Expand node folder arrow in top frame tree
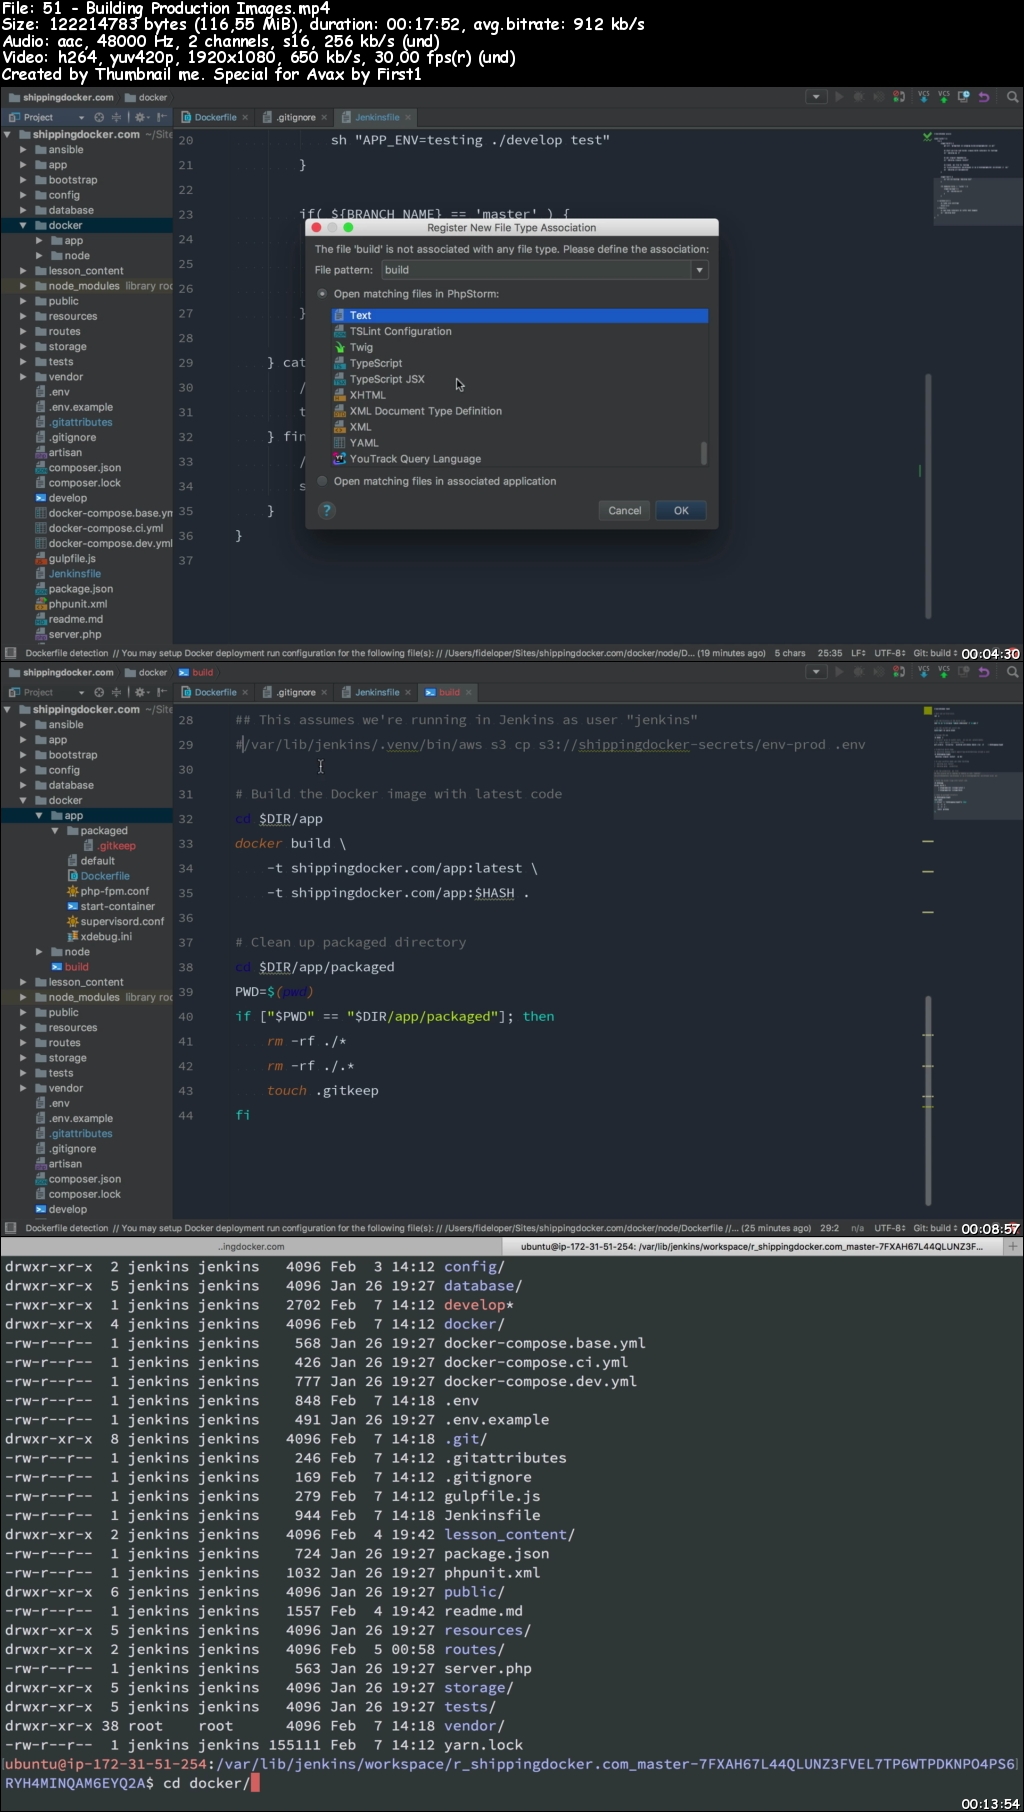This screenshot has height=1812, width=1024. 39,256
